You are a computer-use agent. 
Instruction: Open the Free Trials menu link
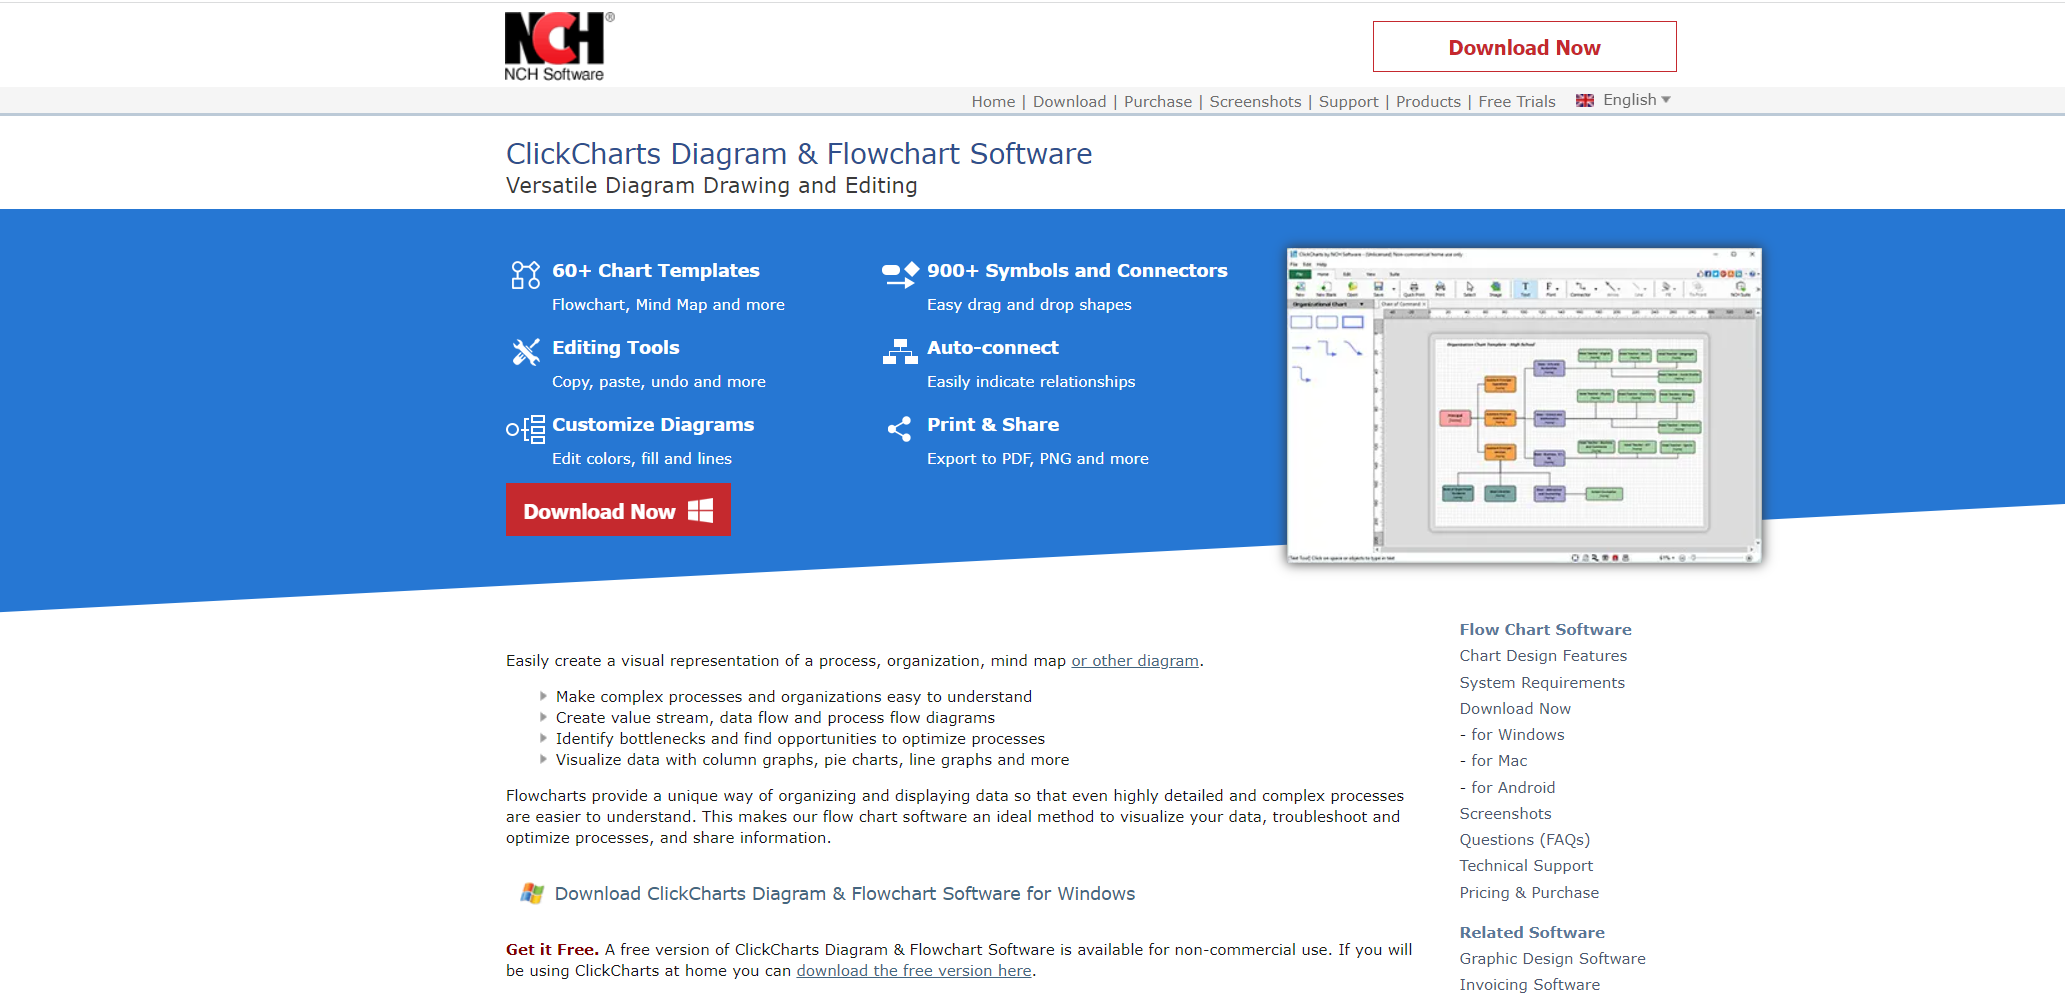1517,101
